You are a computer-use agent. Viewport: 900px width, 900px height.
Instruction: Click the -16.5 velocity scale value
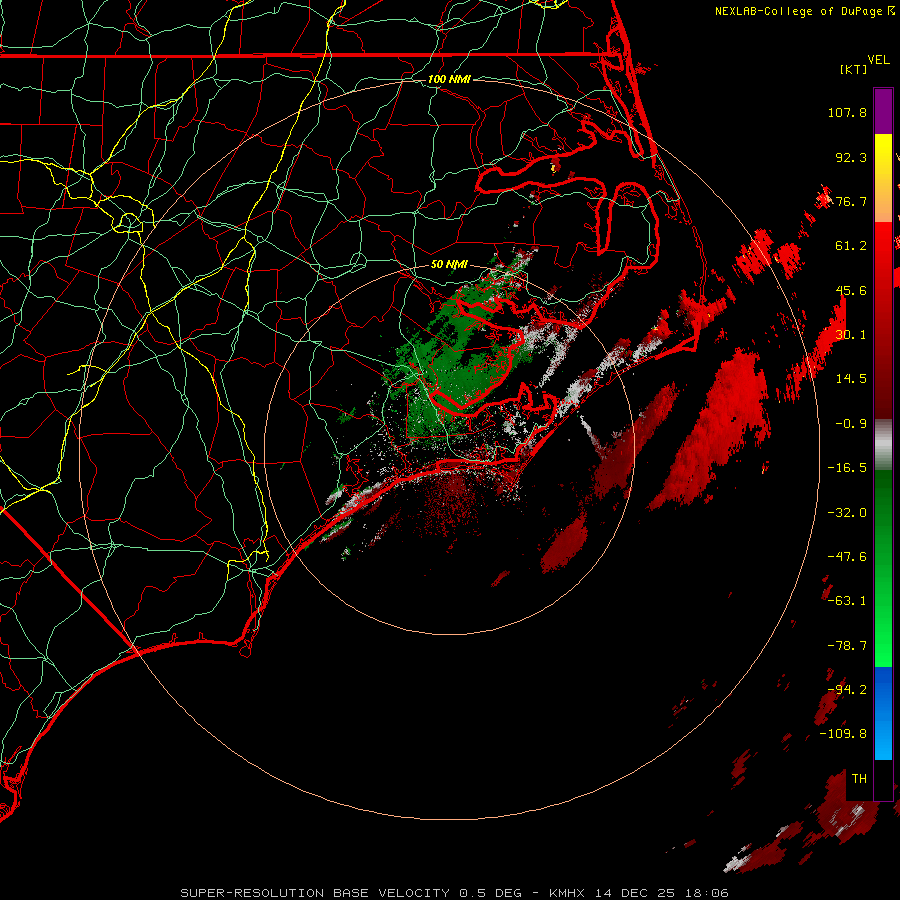[x=847, y=468]
